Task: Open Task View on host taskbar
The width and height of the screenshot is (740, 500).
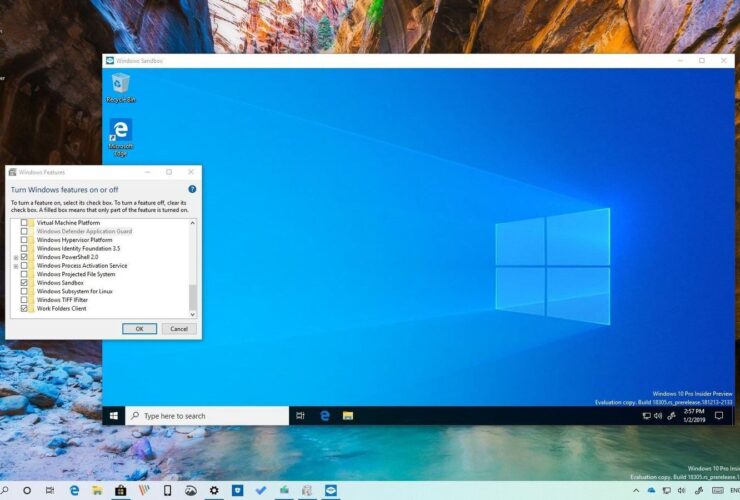Action: (x=50, y=491)
